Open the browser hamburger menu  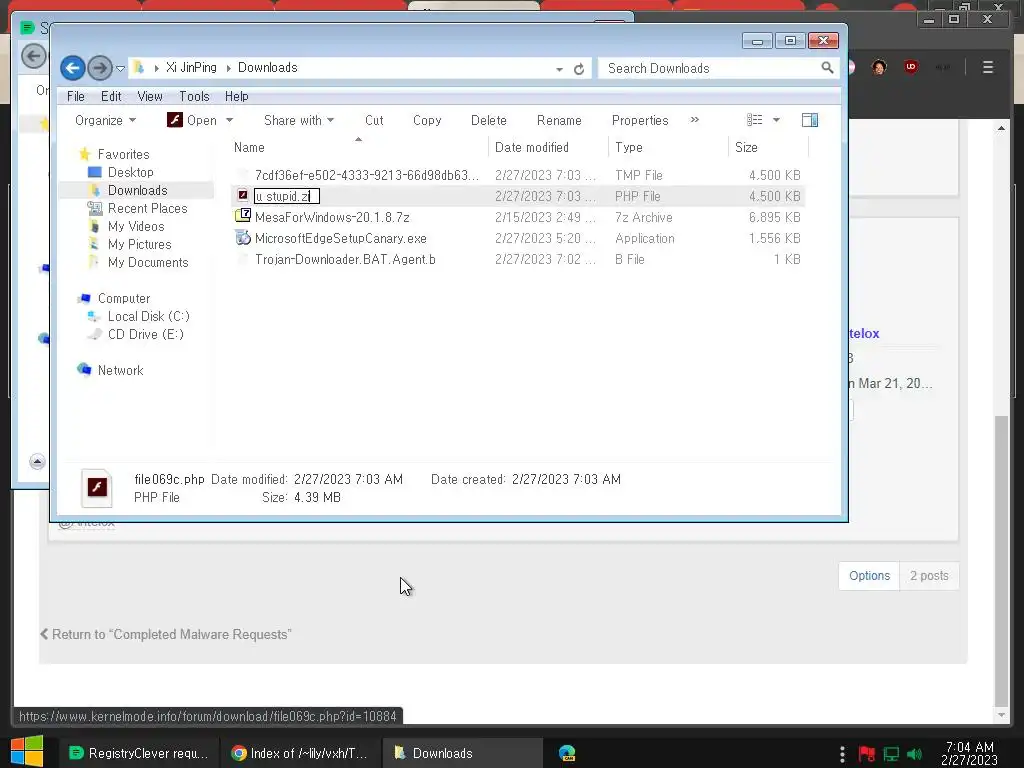(x=988, y=67)
